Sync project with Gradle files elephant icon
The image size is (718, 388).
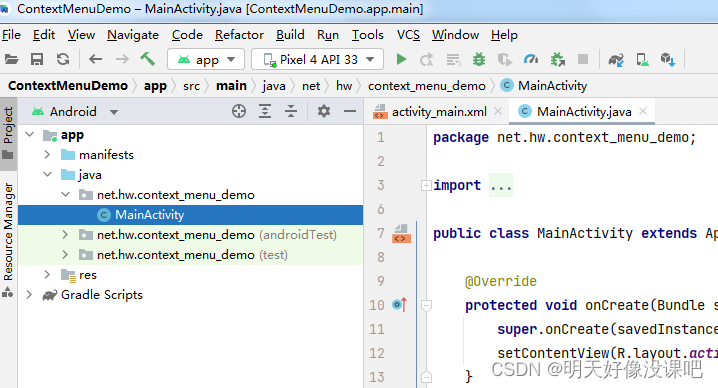616,60
